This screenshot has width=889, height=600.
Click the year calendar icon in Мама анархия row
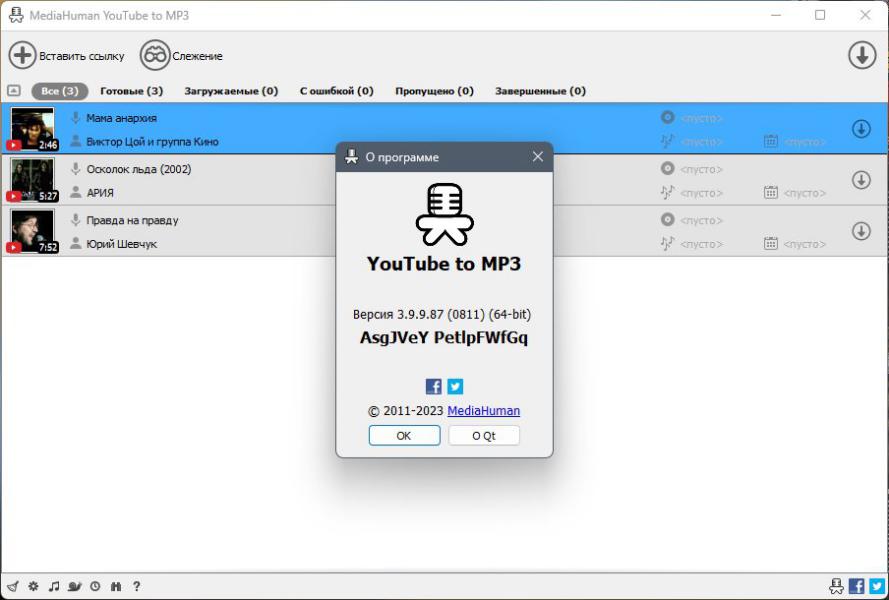(x=771, y=141)
